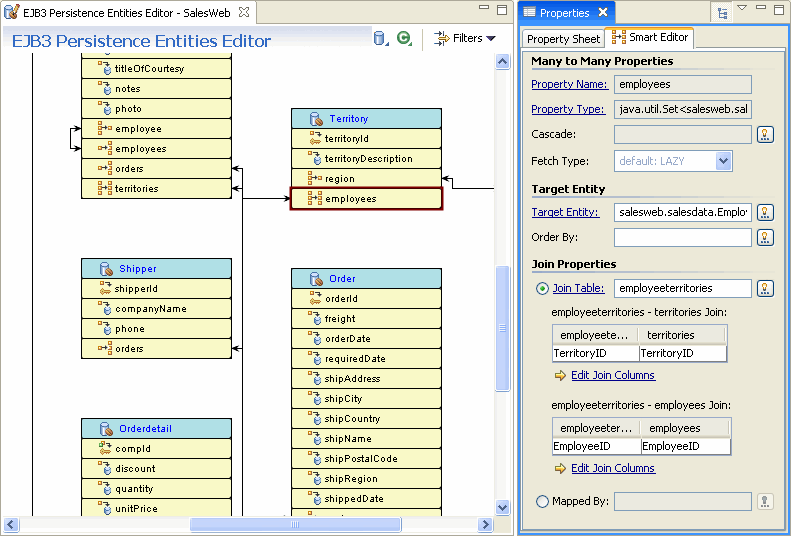This screenshot has height=536, width=791.
Task: Select the requiredDate row in Order
Action: tap(366, 359)
